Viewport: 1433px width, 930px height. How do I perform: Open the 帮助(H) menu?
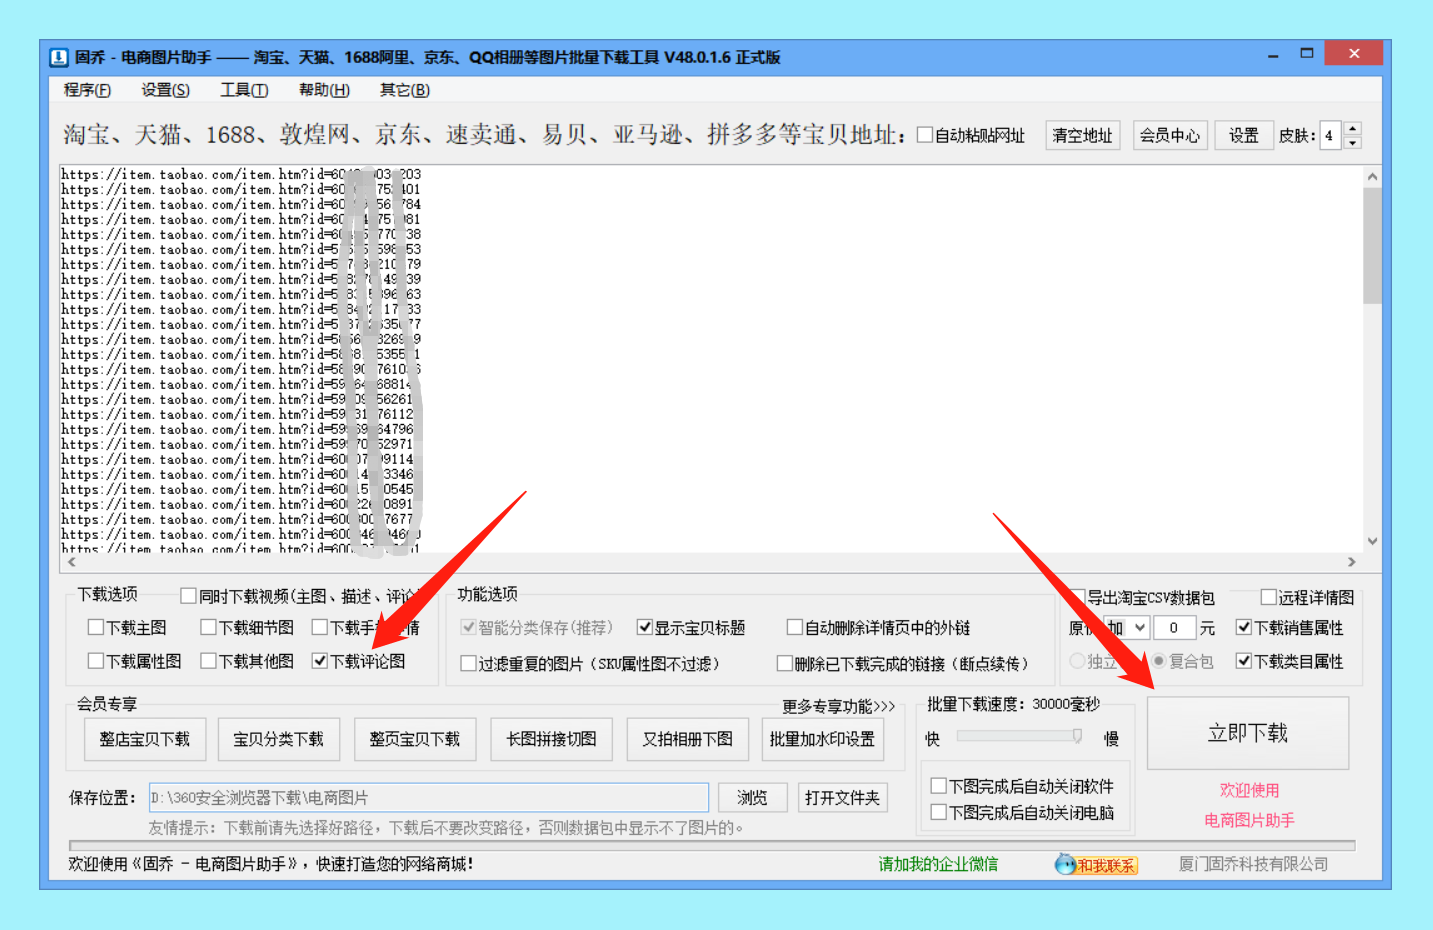pyautogui.click(x=324, y=90)
